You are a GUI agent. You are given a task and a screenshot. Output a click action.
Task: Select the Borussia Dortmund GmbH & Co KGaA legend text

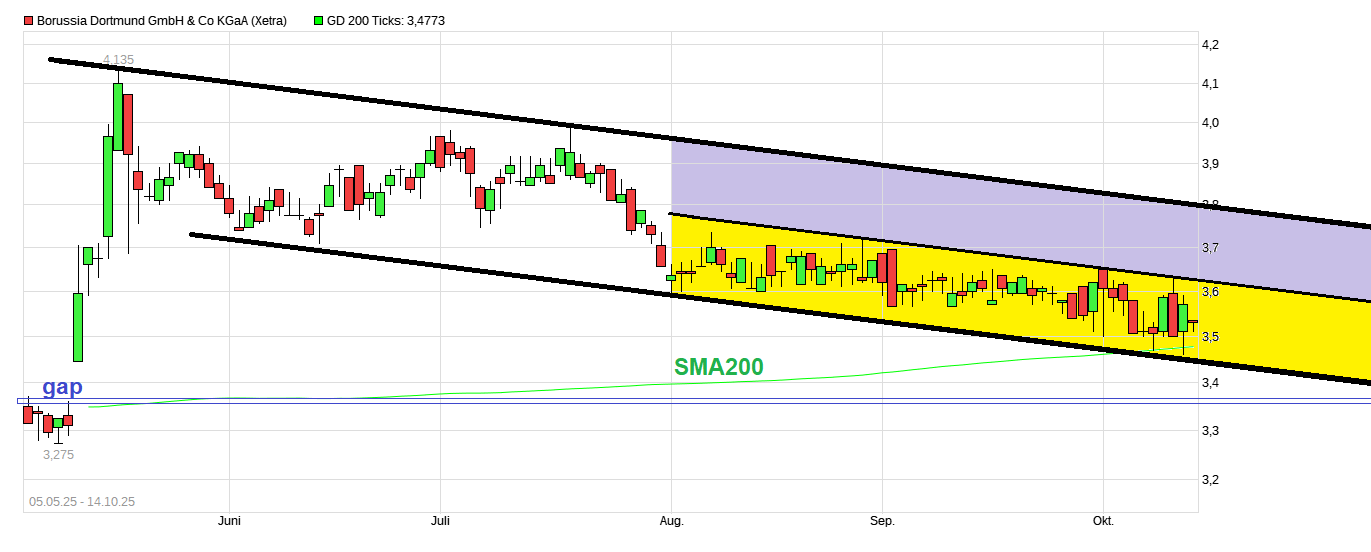click(x=162, y=20)
